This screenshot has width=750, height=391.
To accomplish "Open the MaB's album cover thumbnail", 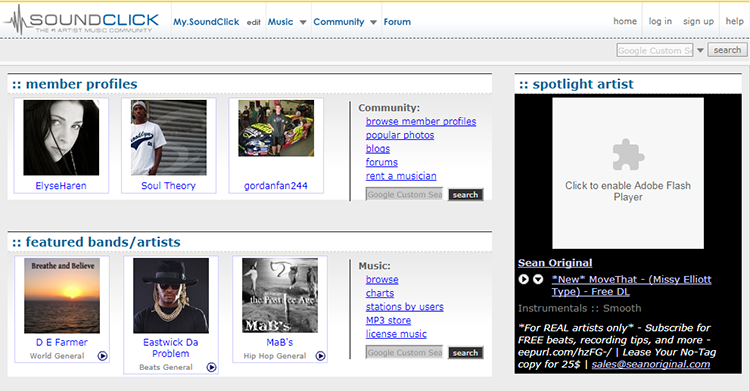I will 280,295.
